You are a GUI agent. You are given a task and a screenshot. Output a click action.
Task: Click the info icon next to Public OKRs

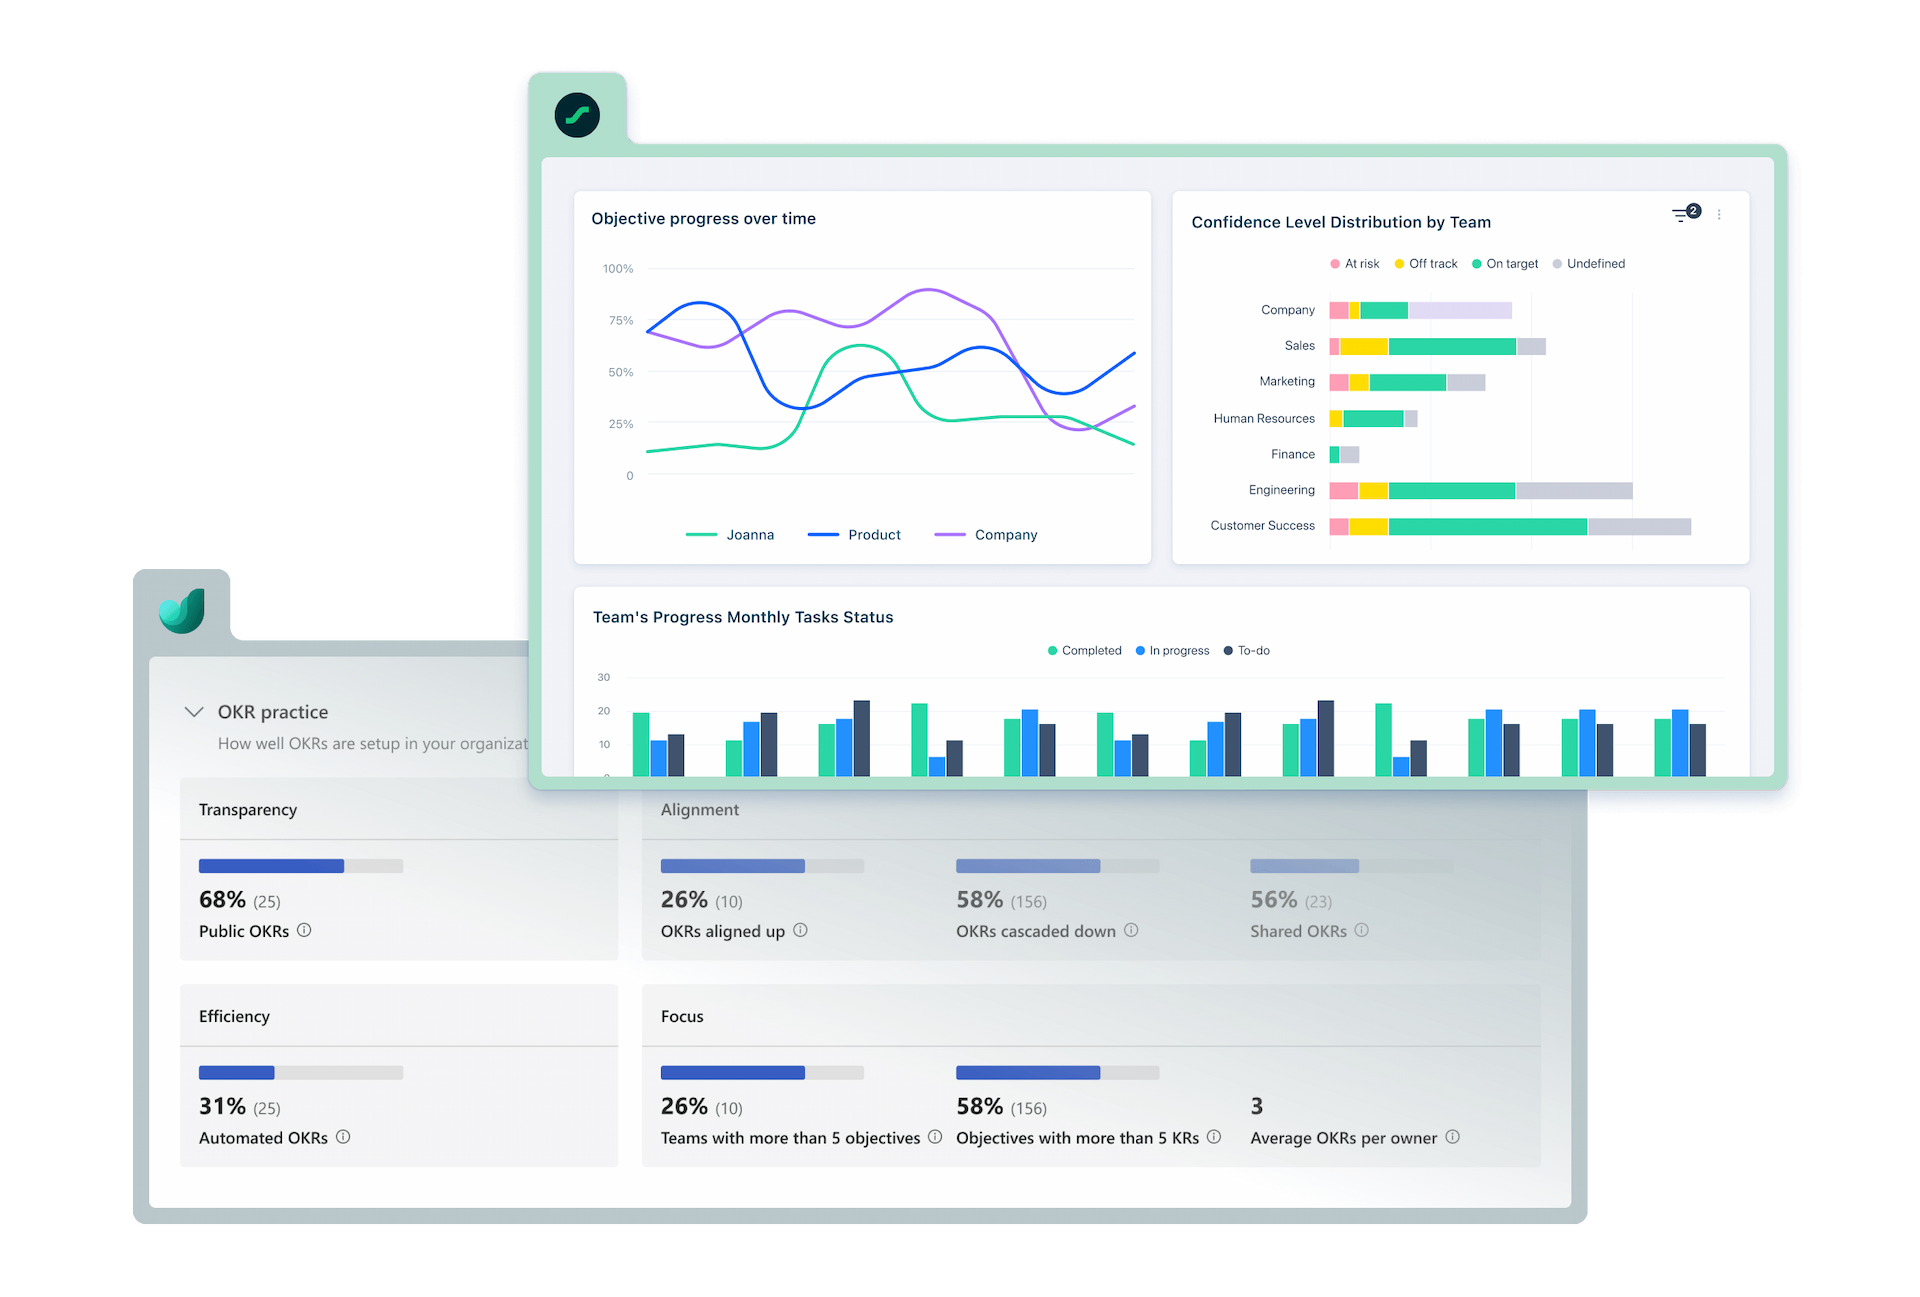coord(305,931)
